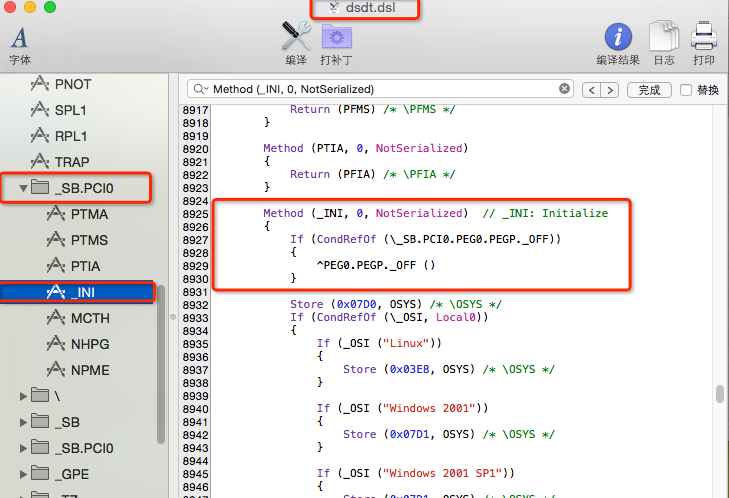
Task: Expand the _SB folder
Action: (24, 422)
